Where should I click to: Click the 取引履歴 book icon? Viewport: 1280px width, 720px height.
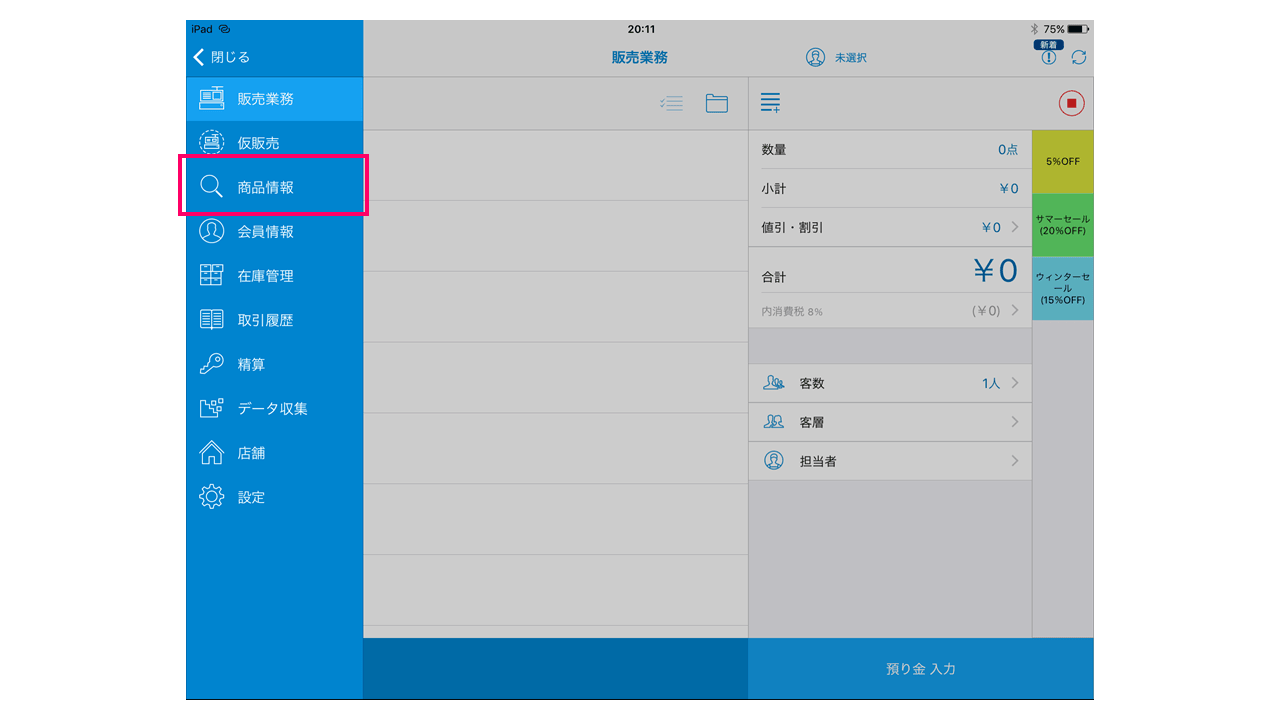[211, 320]
